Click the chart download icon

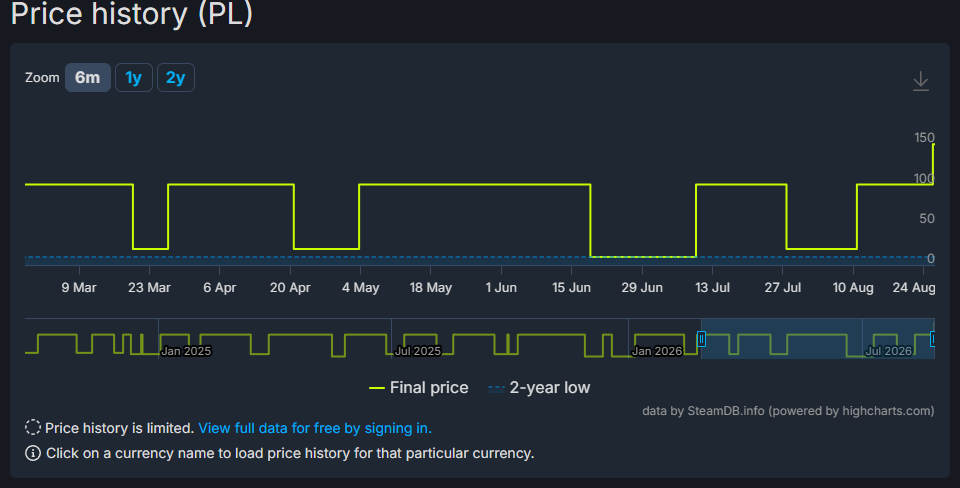920,81
